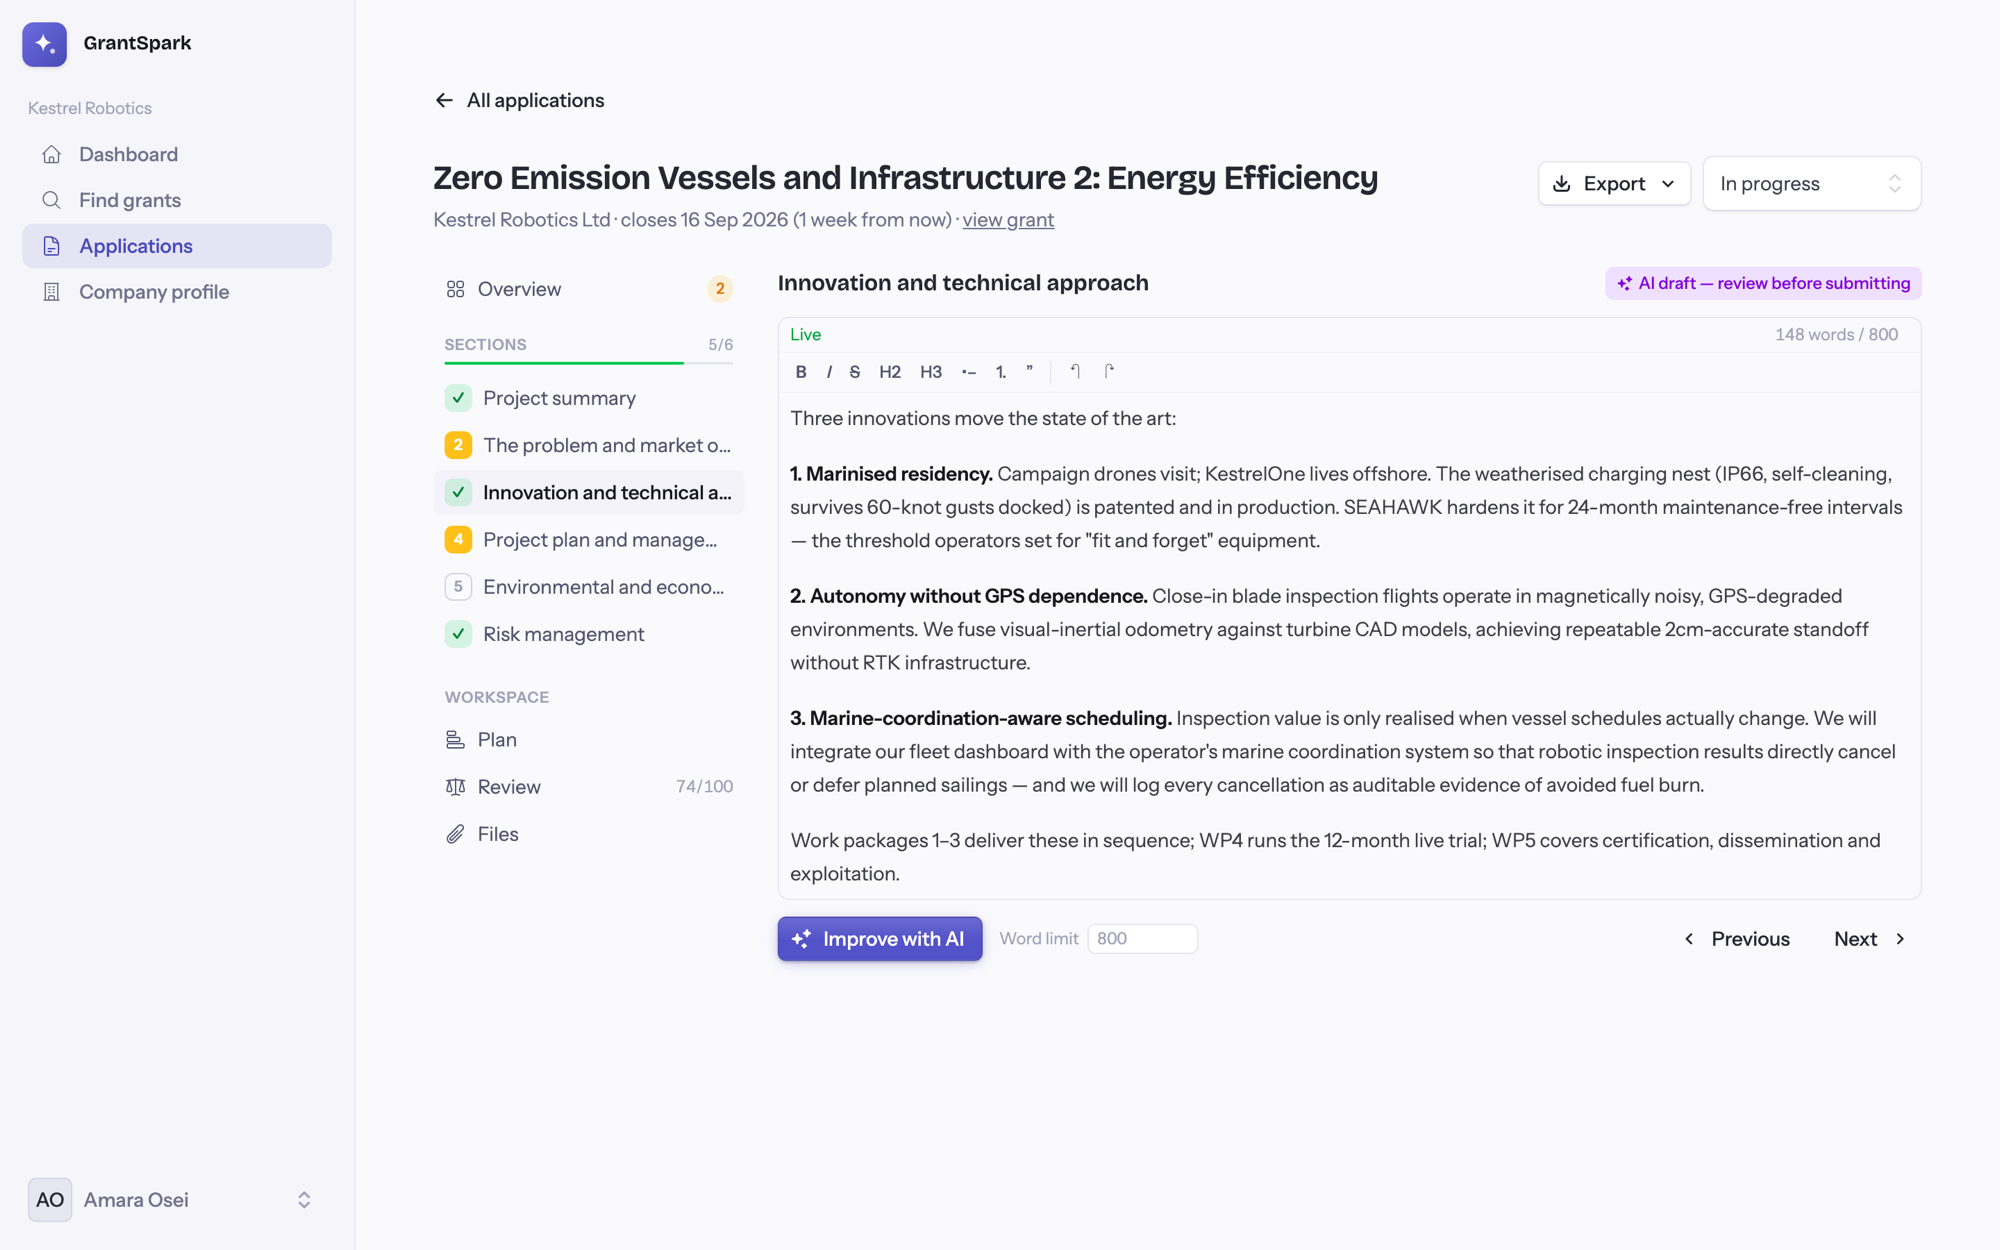2000x1250 pixels.
Task: Redo the last edit
Action: (x=1109, y=372)
